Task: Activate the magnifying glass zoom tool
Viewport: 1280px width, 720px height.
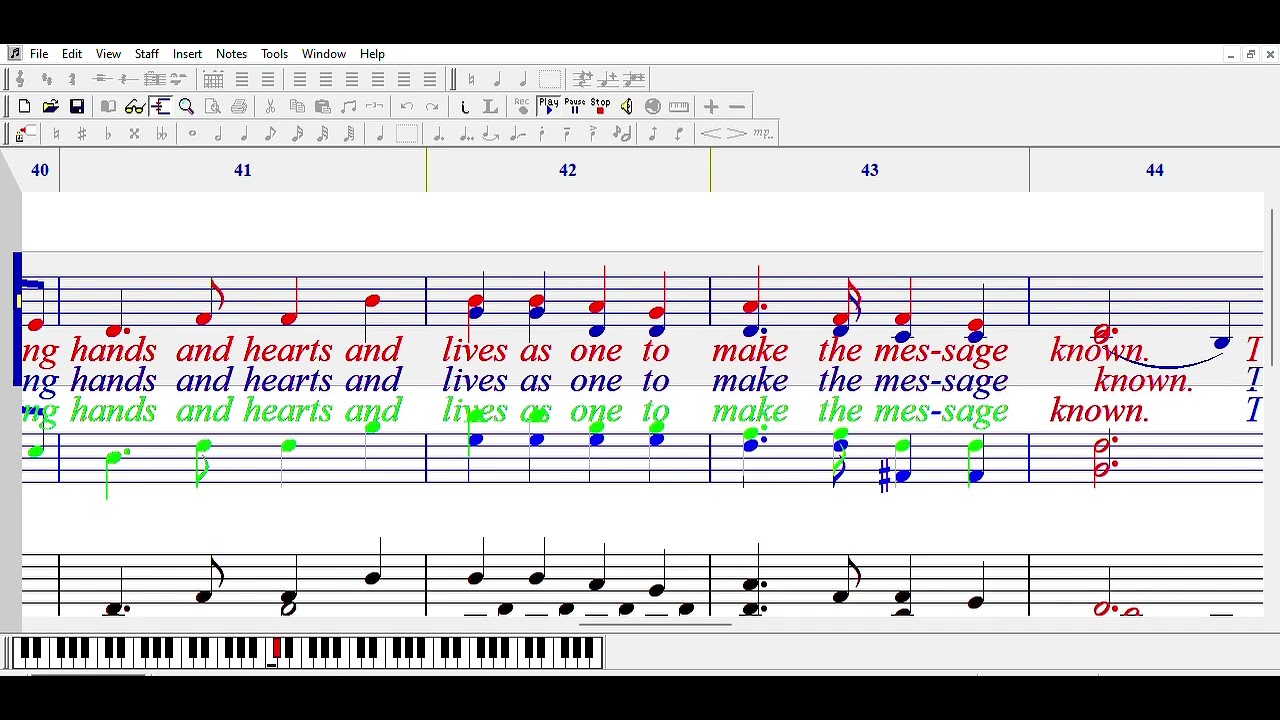Action: 187,106
